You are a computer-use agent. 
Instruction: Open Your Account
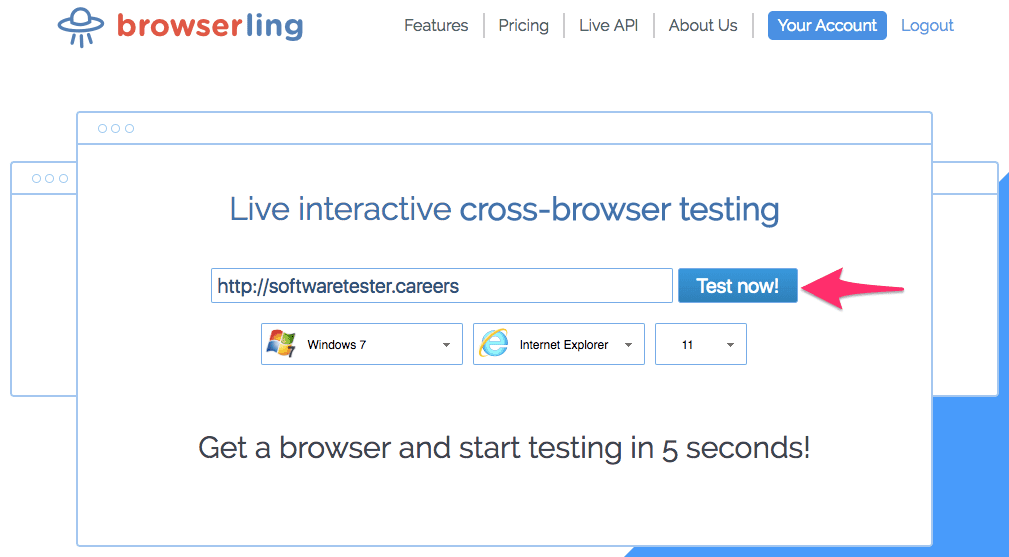(x=827, y=26)
